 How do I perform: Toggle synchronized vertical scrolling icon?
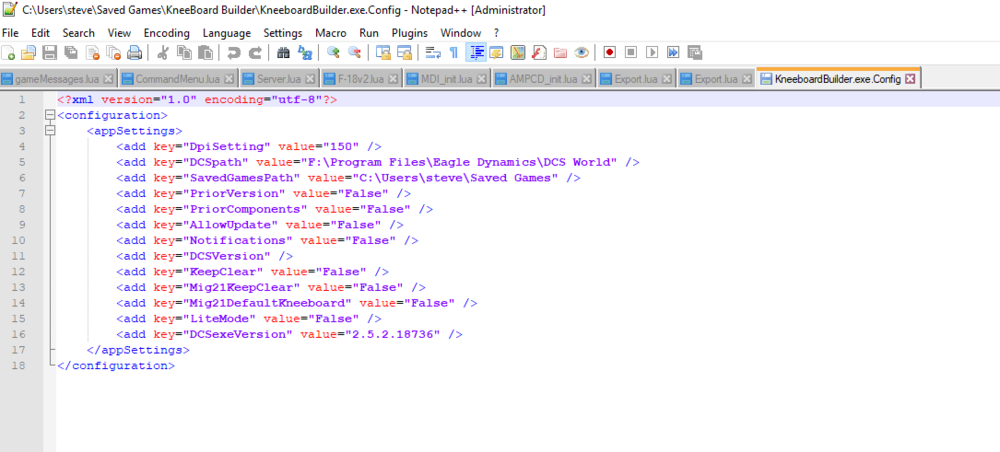(383, 53)
